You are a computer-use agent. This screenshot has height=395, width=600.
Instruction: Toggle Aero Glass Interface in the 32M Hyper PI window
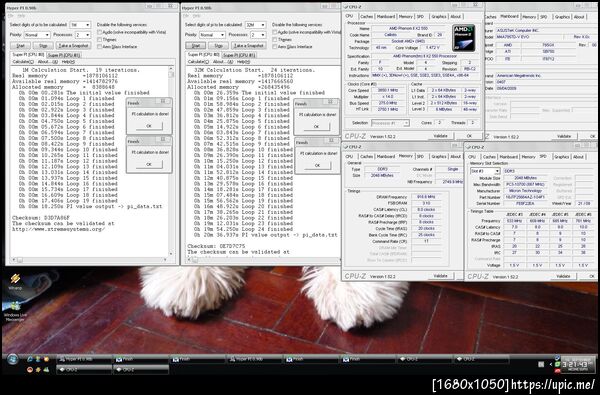(x=275, y=47)
